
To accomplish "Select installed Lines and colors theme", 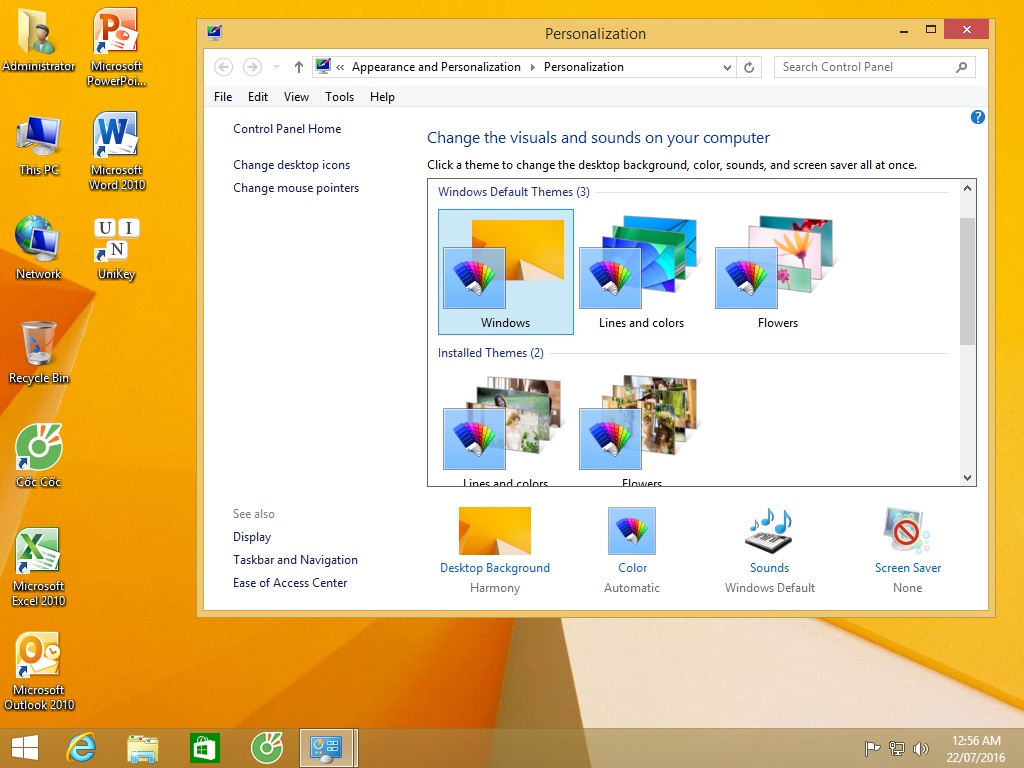I will 505,430.
